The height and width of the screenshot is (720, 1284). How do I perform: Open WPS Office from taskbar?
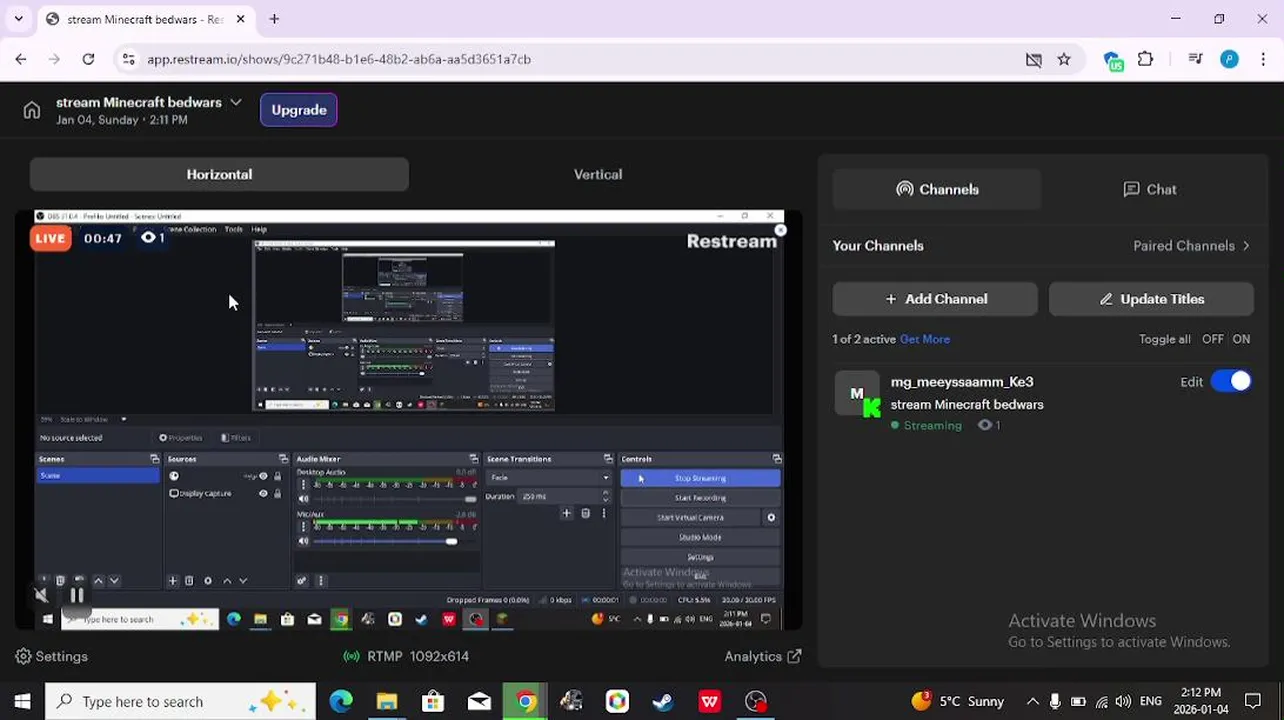click(x=709, y=701)
